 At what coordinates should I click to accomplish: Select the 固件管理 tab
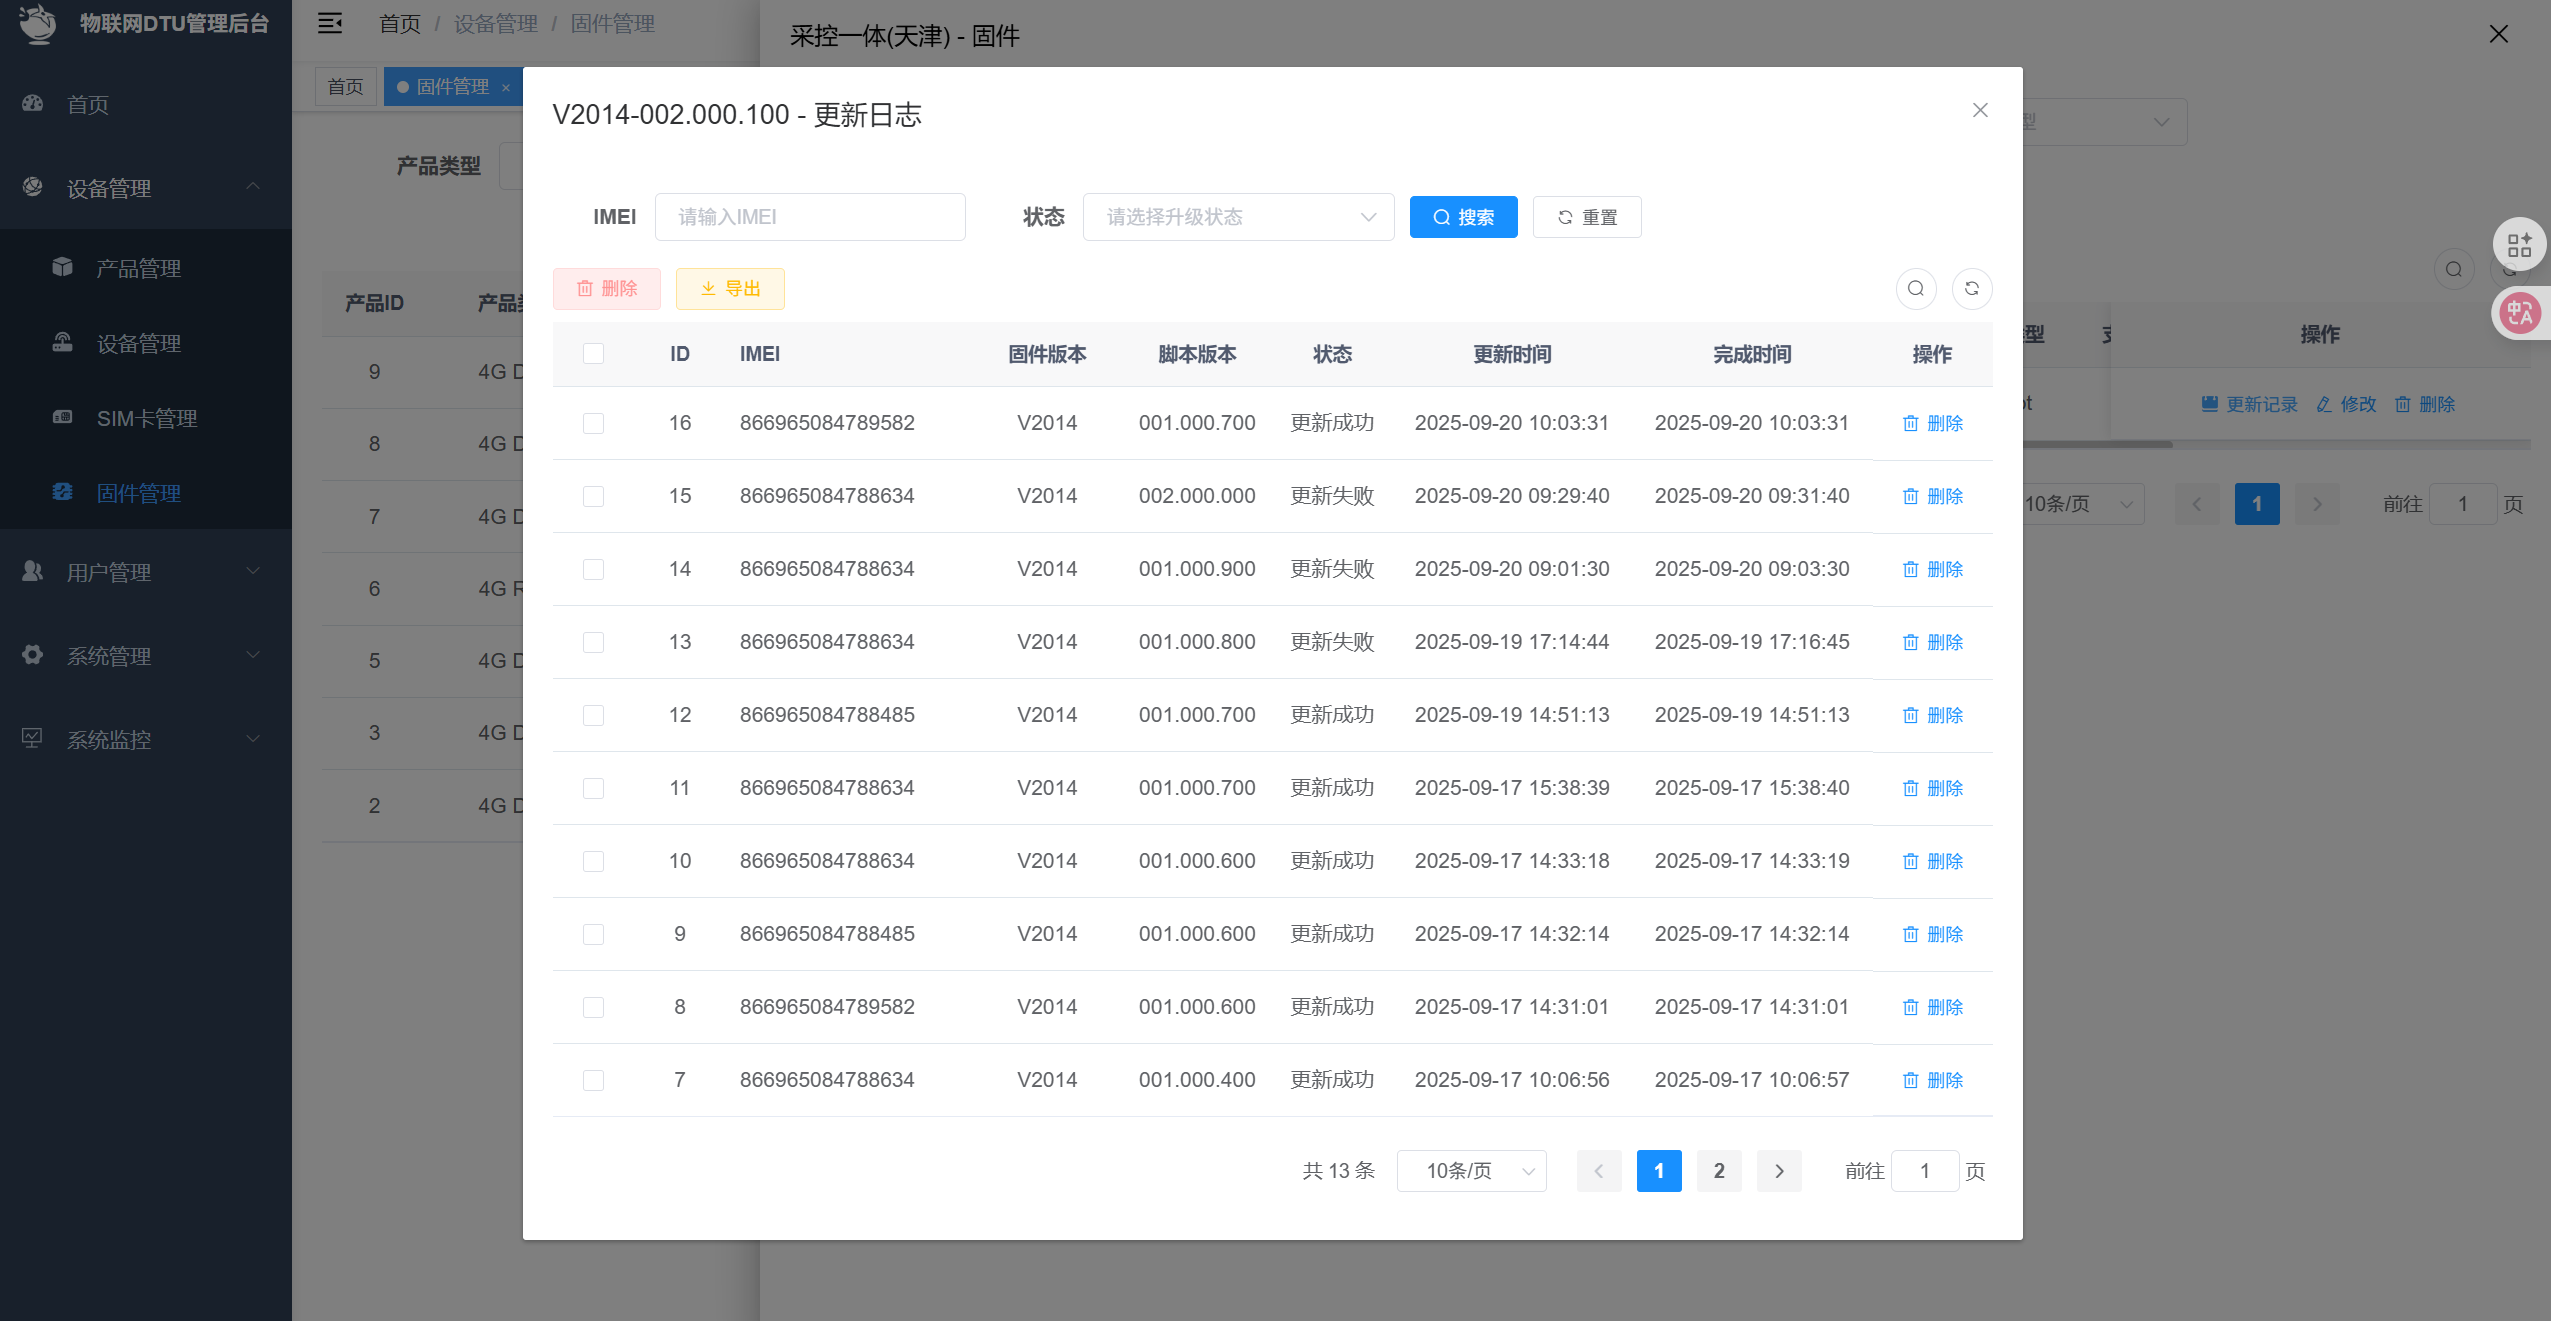(x=452, y=87)
